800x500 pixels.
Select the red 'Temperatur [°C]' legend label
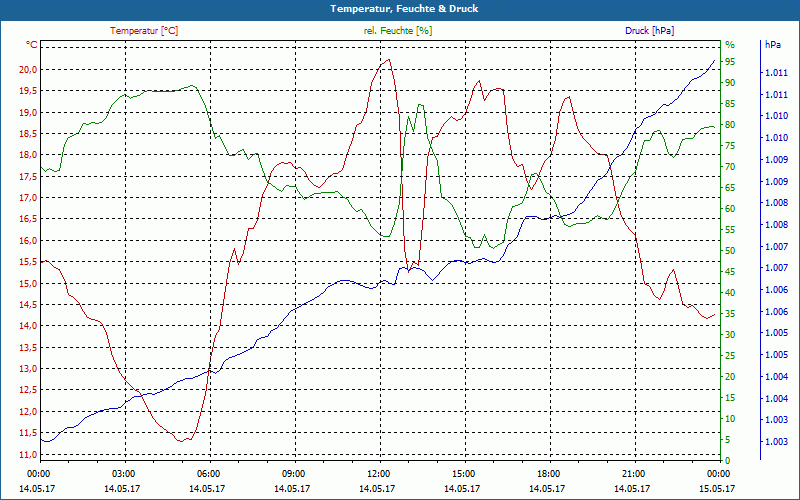(x=144, y=31)
